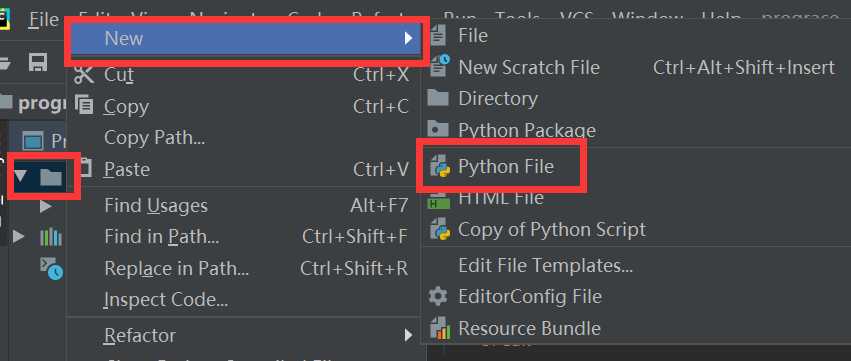Expand the Refactor submenu arrow
The image size is (851, 361).
pos(408,335)
